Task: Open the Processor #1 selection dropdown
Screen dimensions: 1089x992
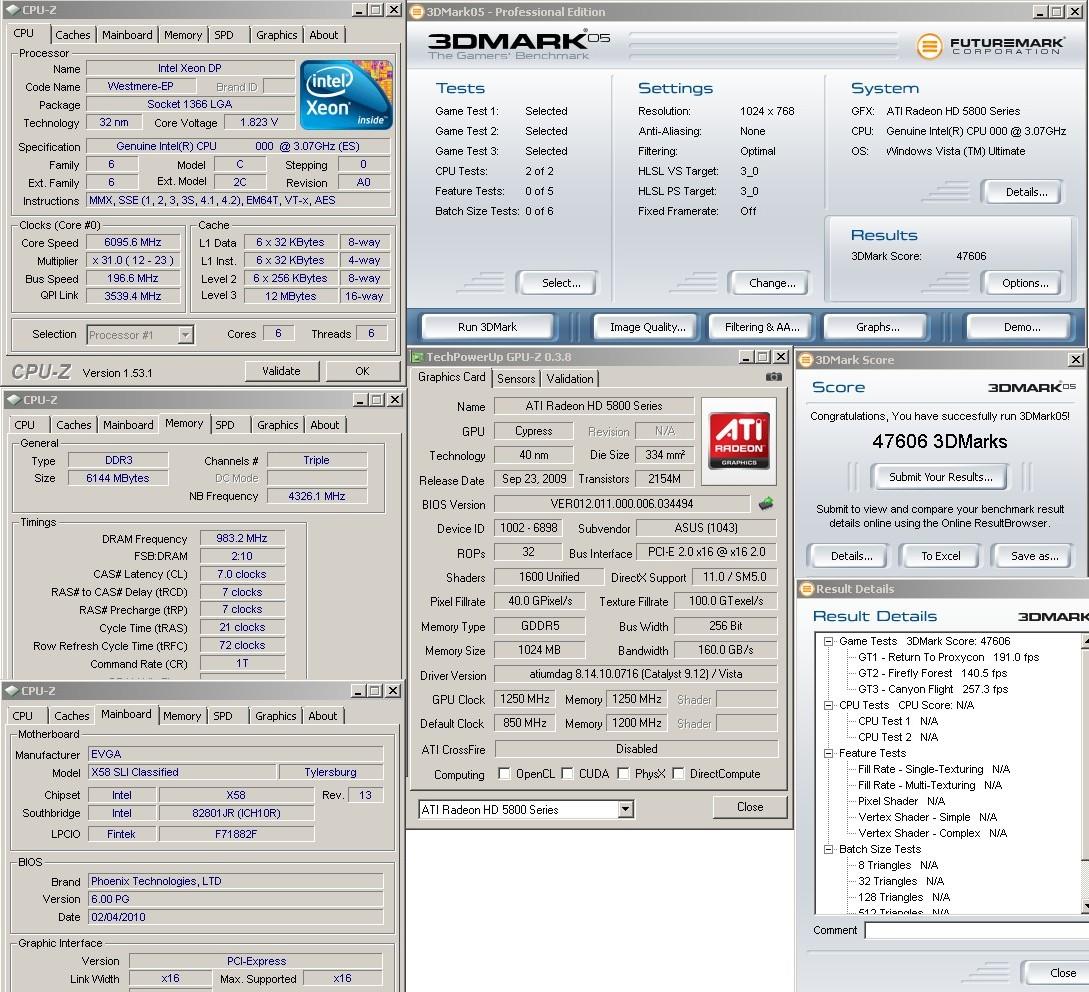Action: [185, 335]
